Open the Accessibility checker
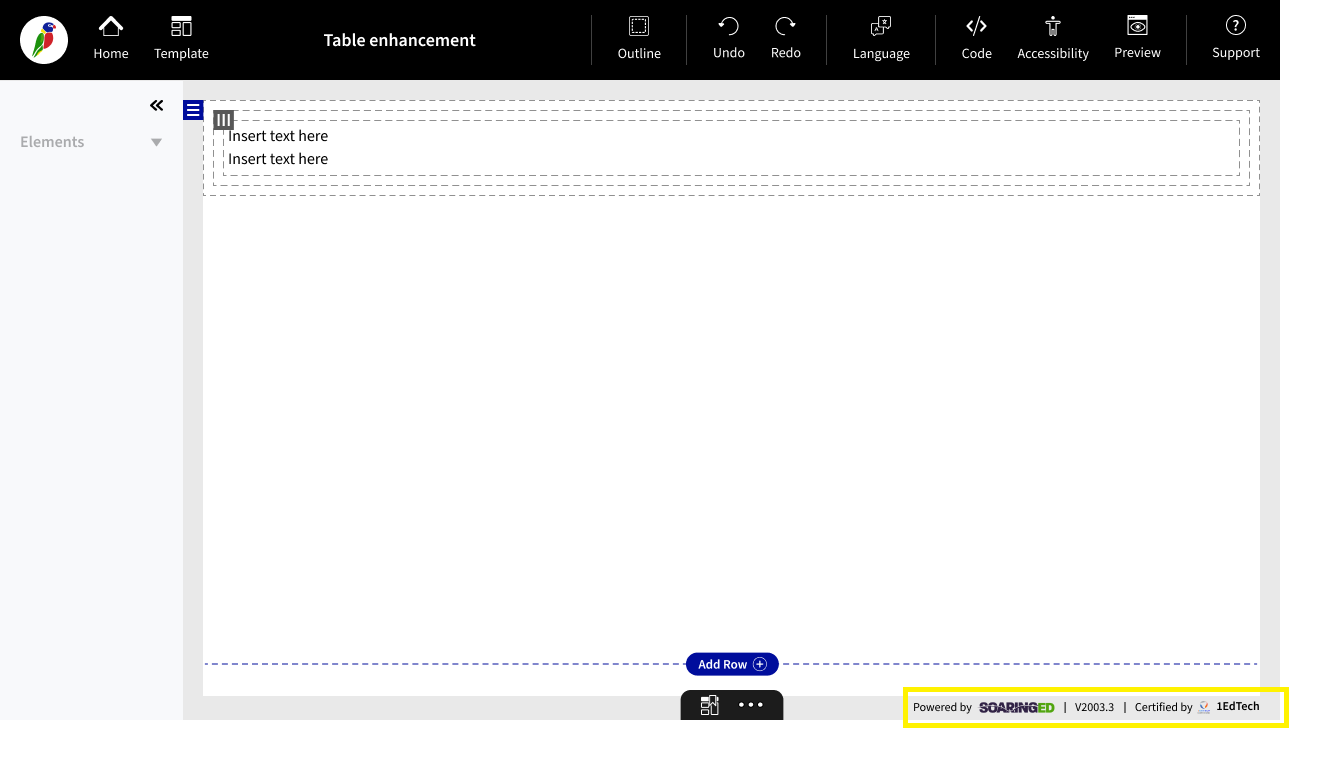Screen dimensions: 1327x767 [1053, 39]
